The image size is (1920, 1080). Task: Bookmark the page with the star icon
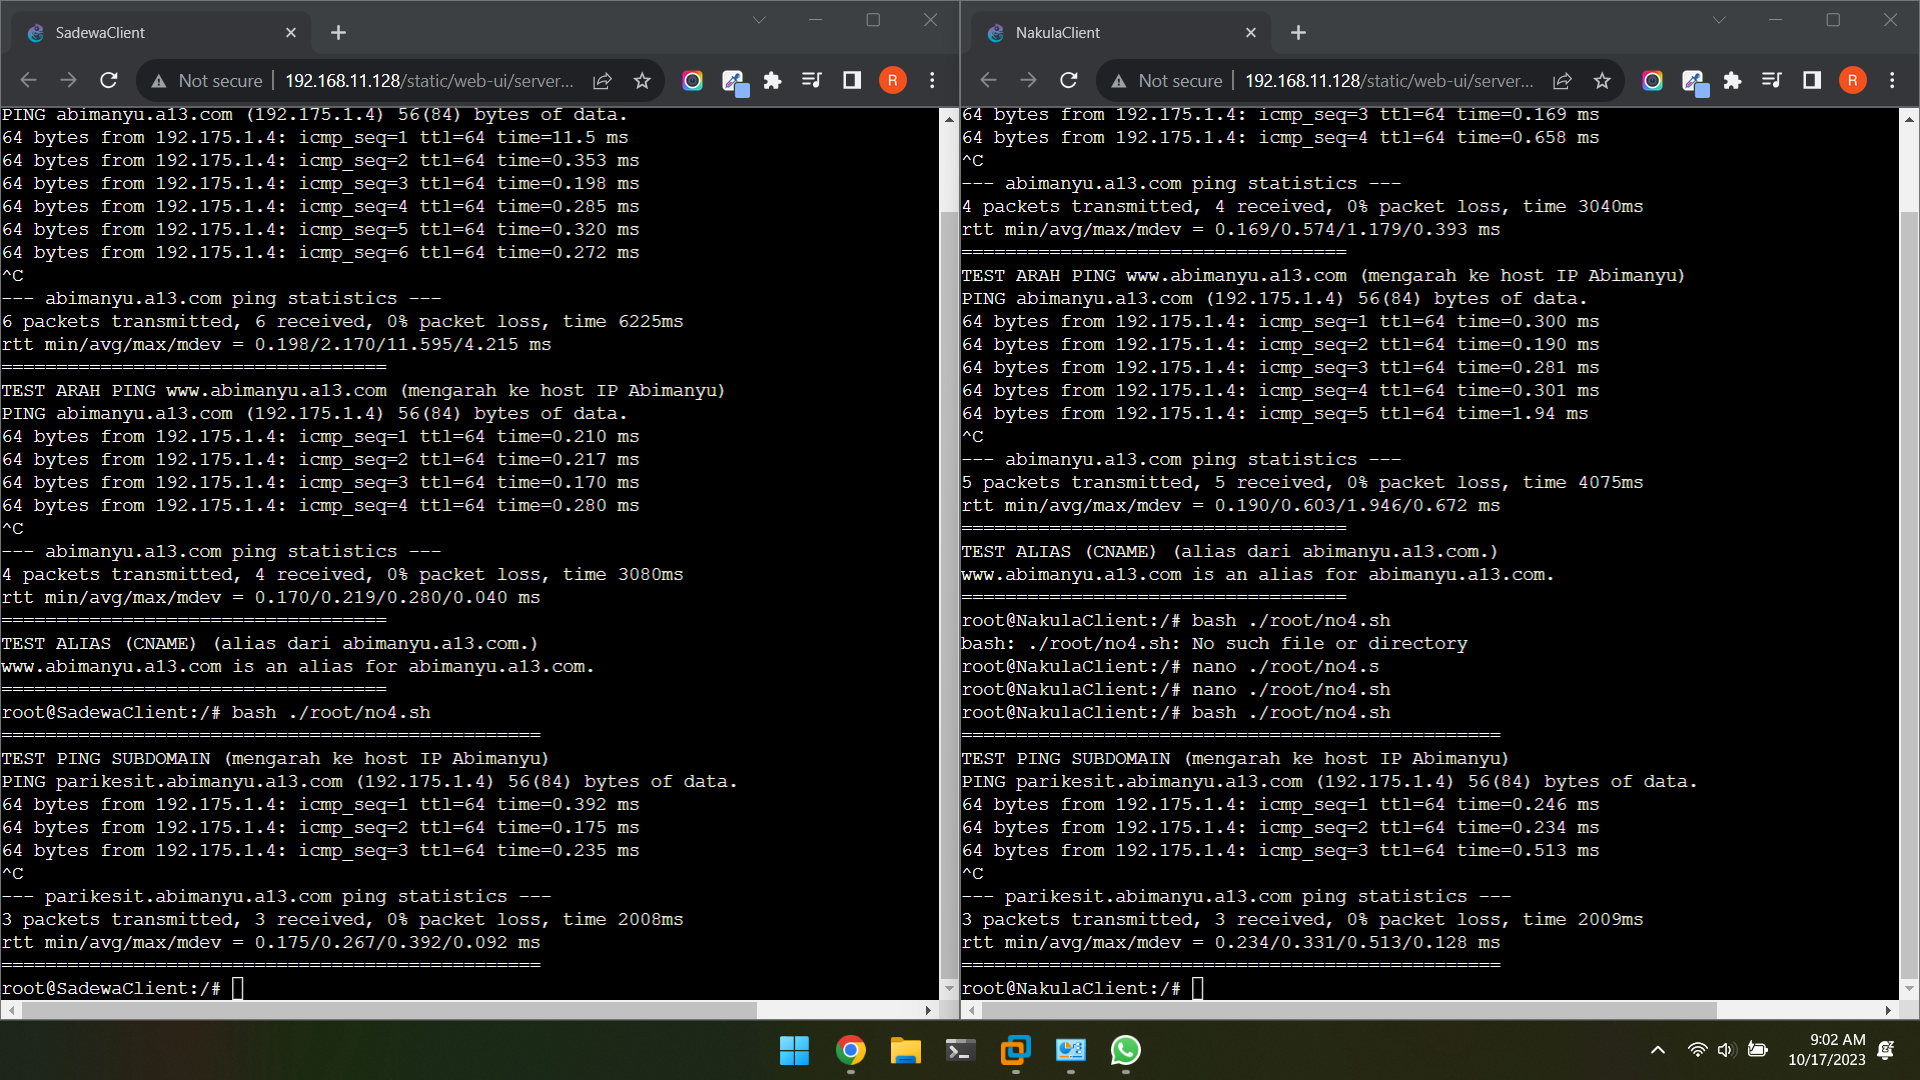pos(643,80)
